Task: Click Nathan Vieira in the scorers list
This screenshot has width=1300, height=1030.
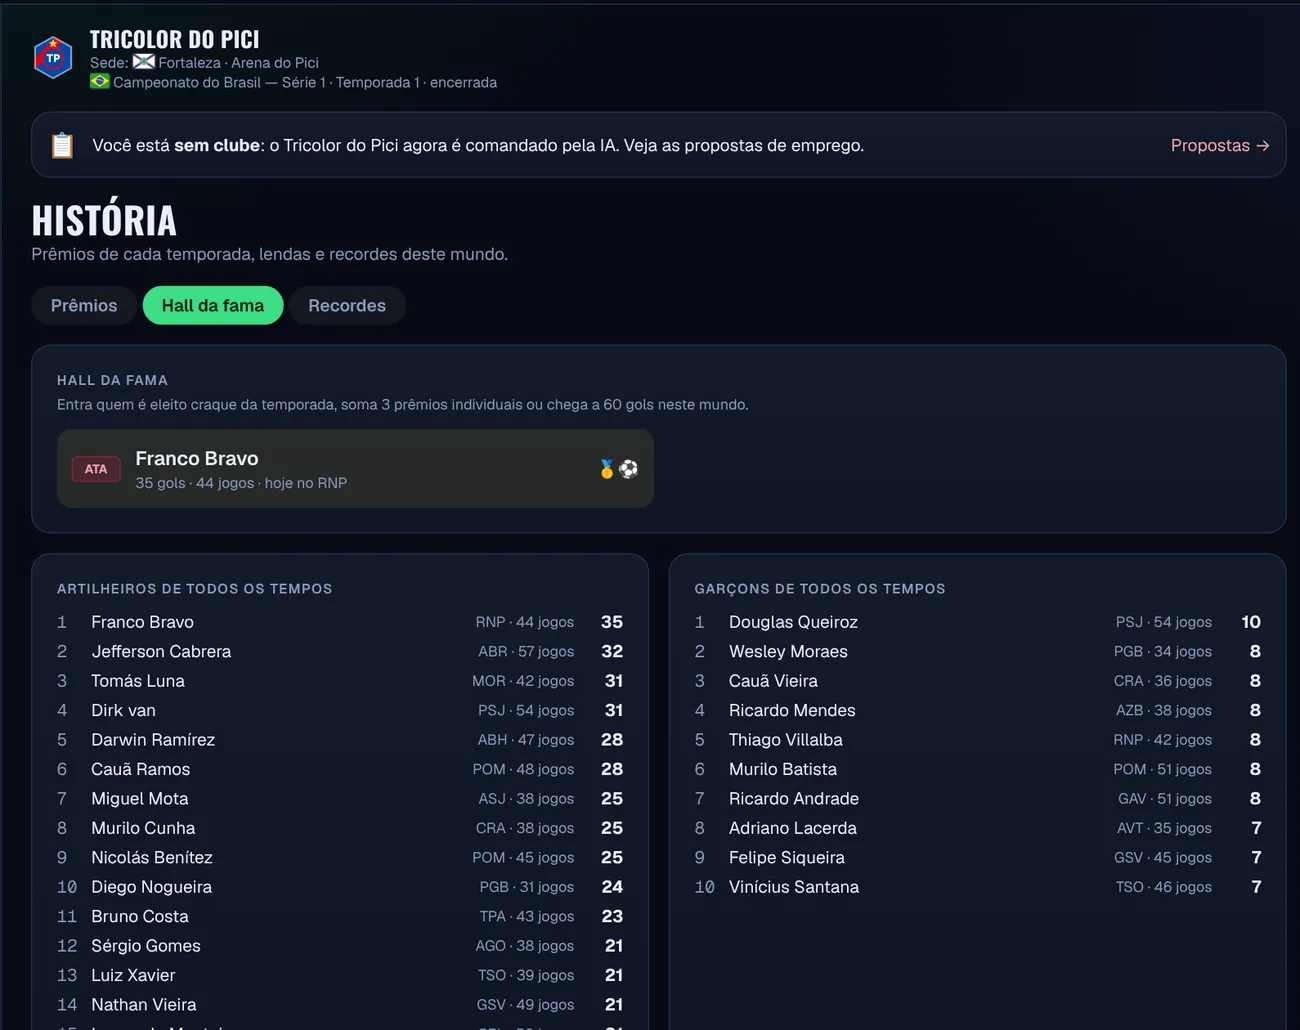Action: pos(340,1005)
